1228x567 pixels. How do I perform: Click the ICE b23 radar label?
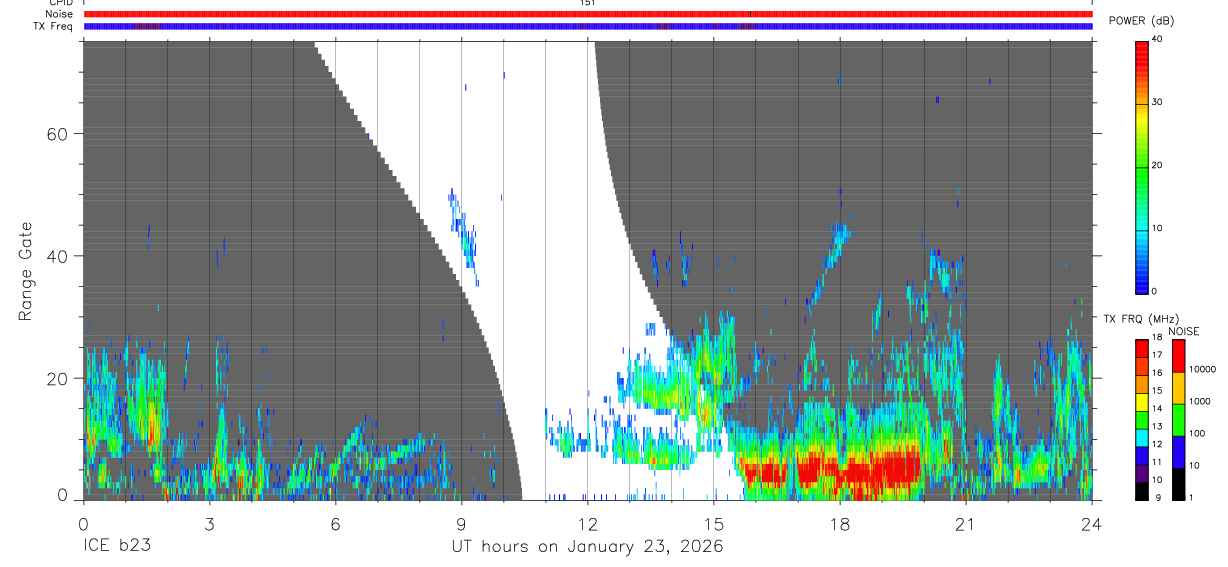116,547
